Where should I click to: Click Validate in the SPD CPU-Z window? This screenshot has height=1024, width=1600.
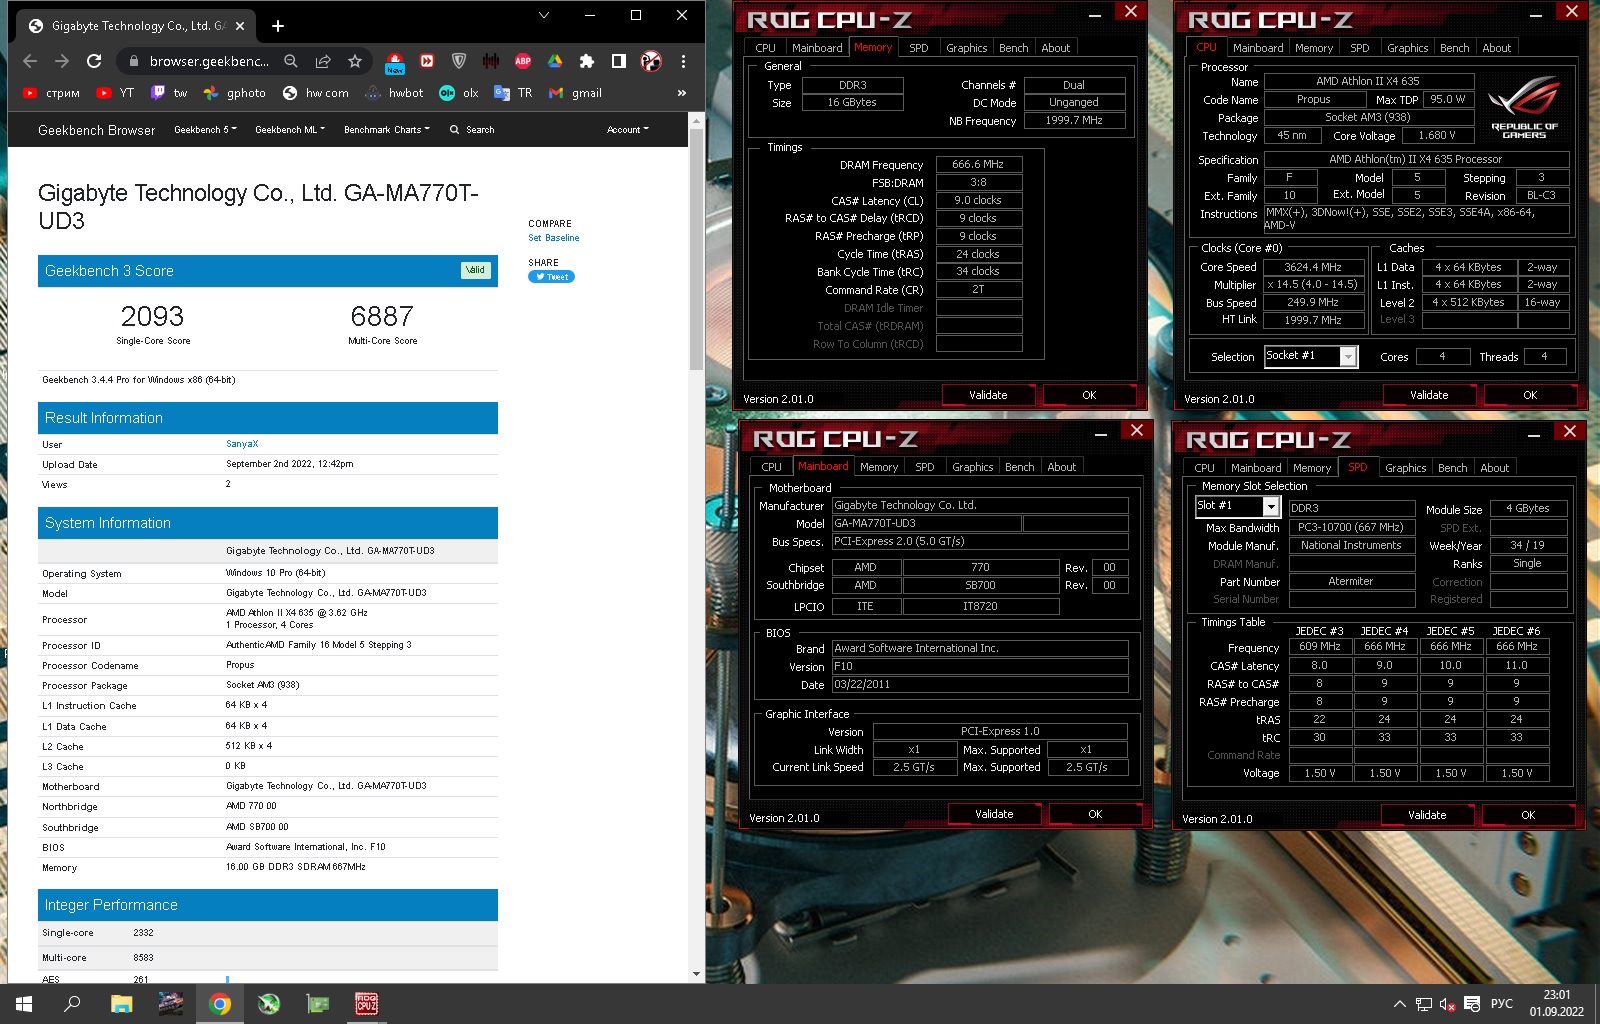pos(1427,815)
